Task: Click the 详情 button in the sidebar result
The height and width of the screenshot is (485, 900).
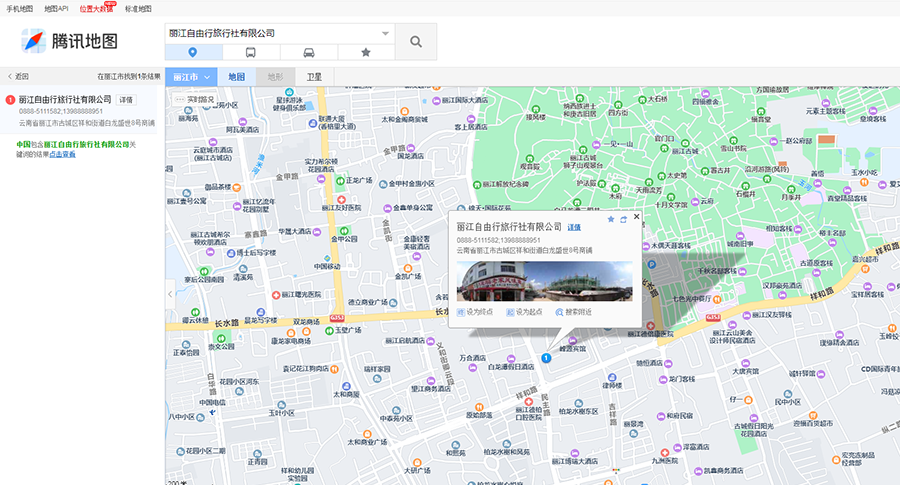Action: coord(126,100)
